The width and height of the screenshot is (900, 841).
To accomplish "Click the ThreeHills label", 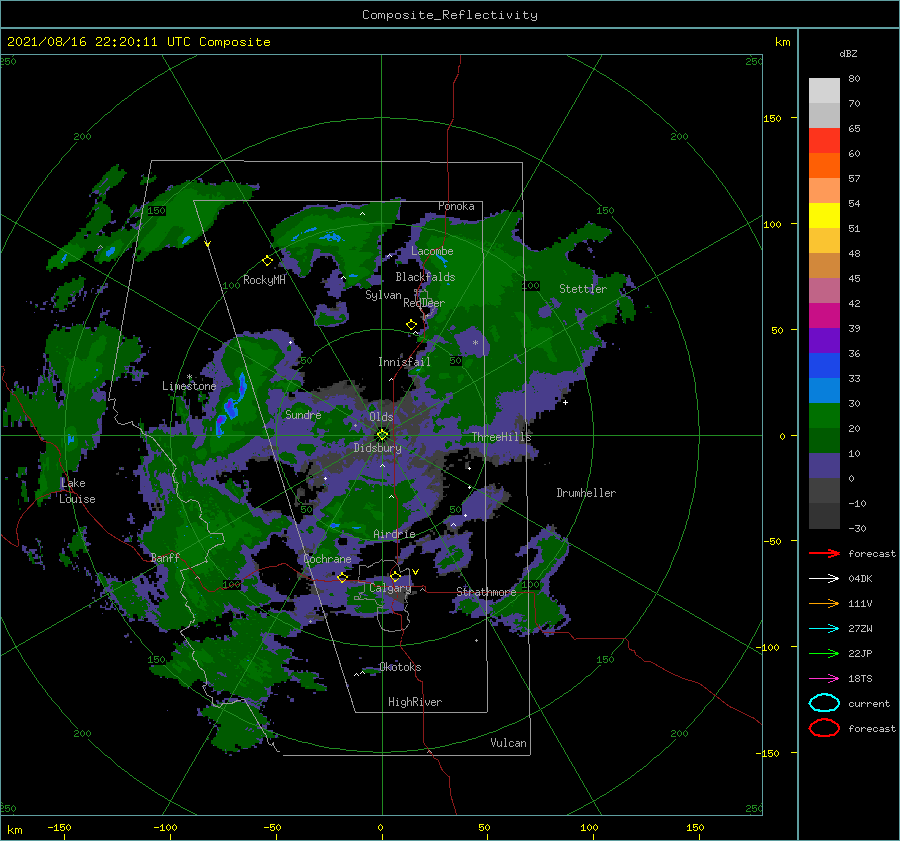I will [x=501, y=437].
